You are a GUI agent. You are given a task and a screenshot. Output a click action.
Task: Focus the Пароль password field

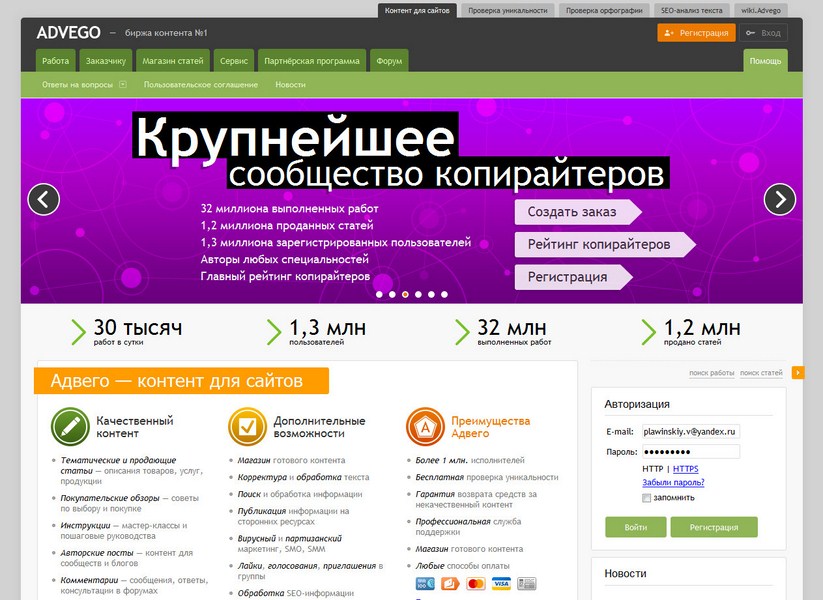coord(691,451)
